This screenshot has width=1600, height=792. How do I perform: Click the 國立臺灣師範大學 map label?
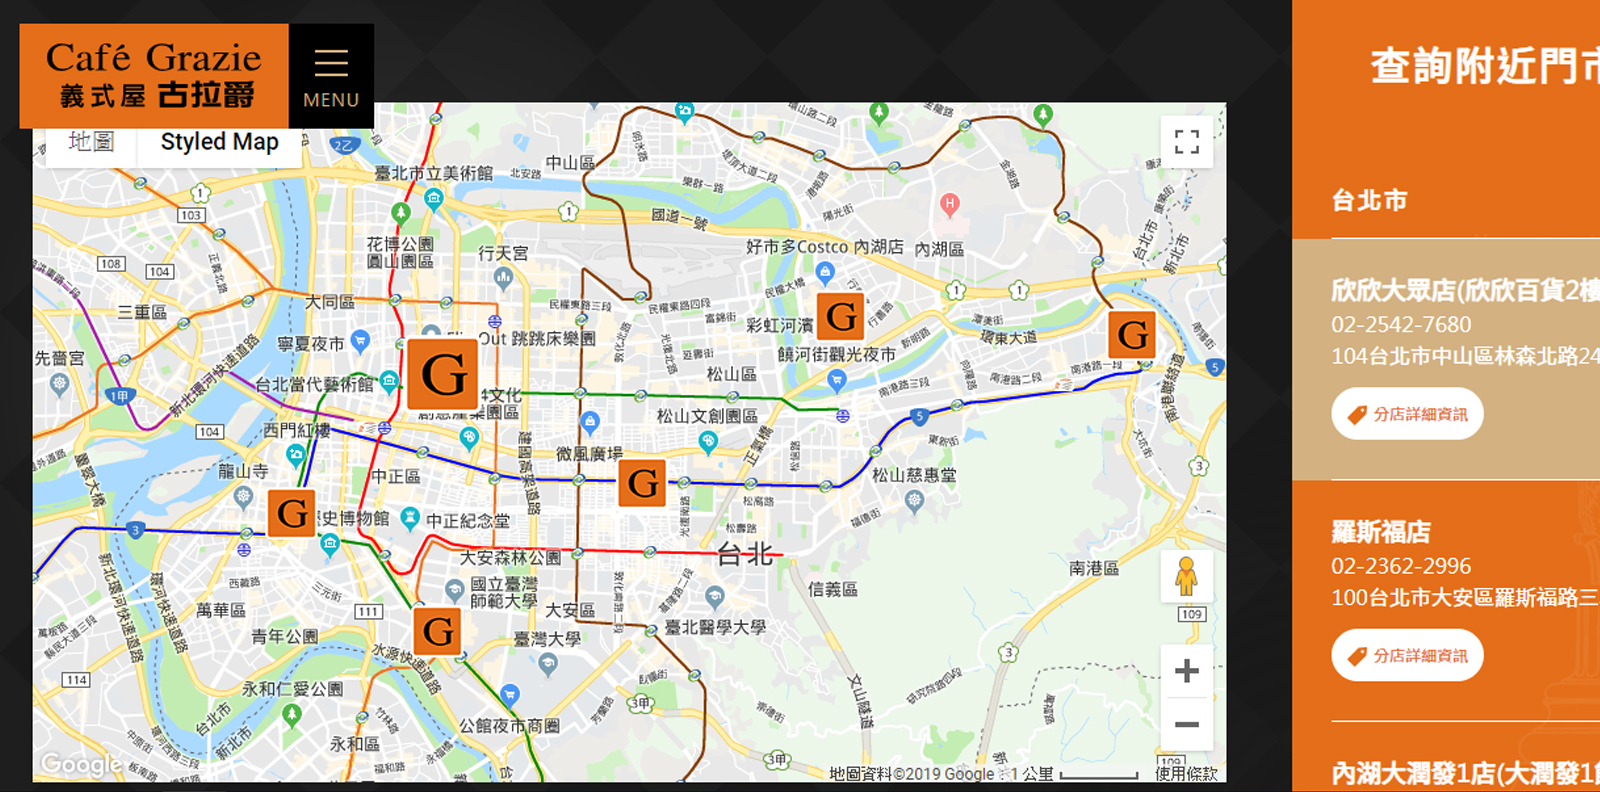point(504,592)
